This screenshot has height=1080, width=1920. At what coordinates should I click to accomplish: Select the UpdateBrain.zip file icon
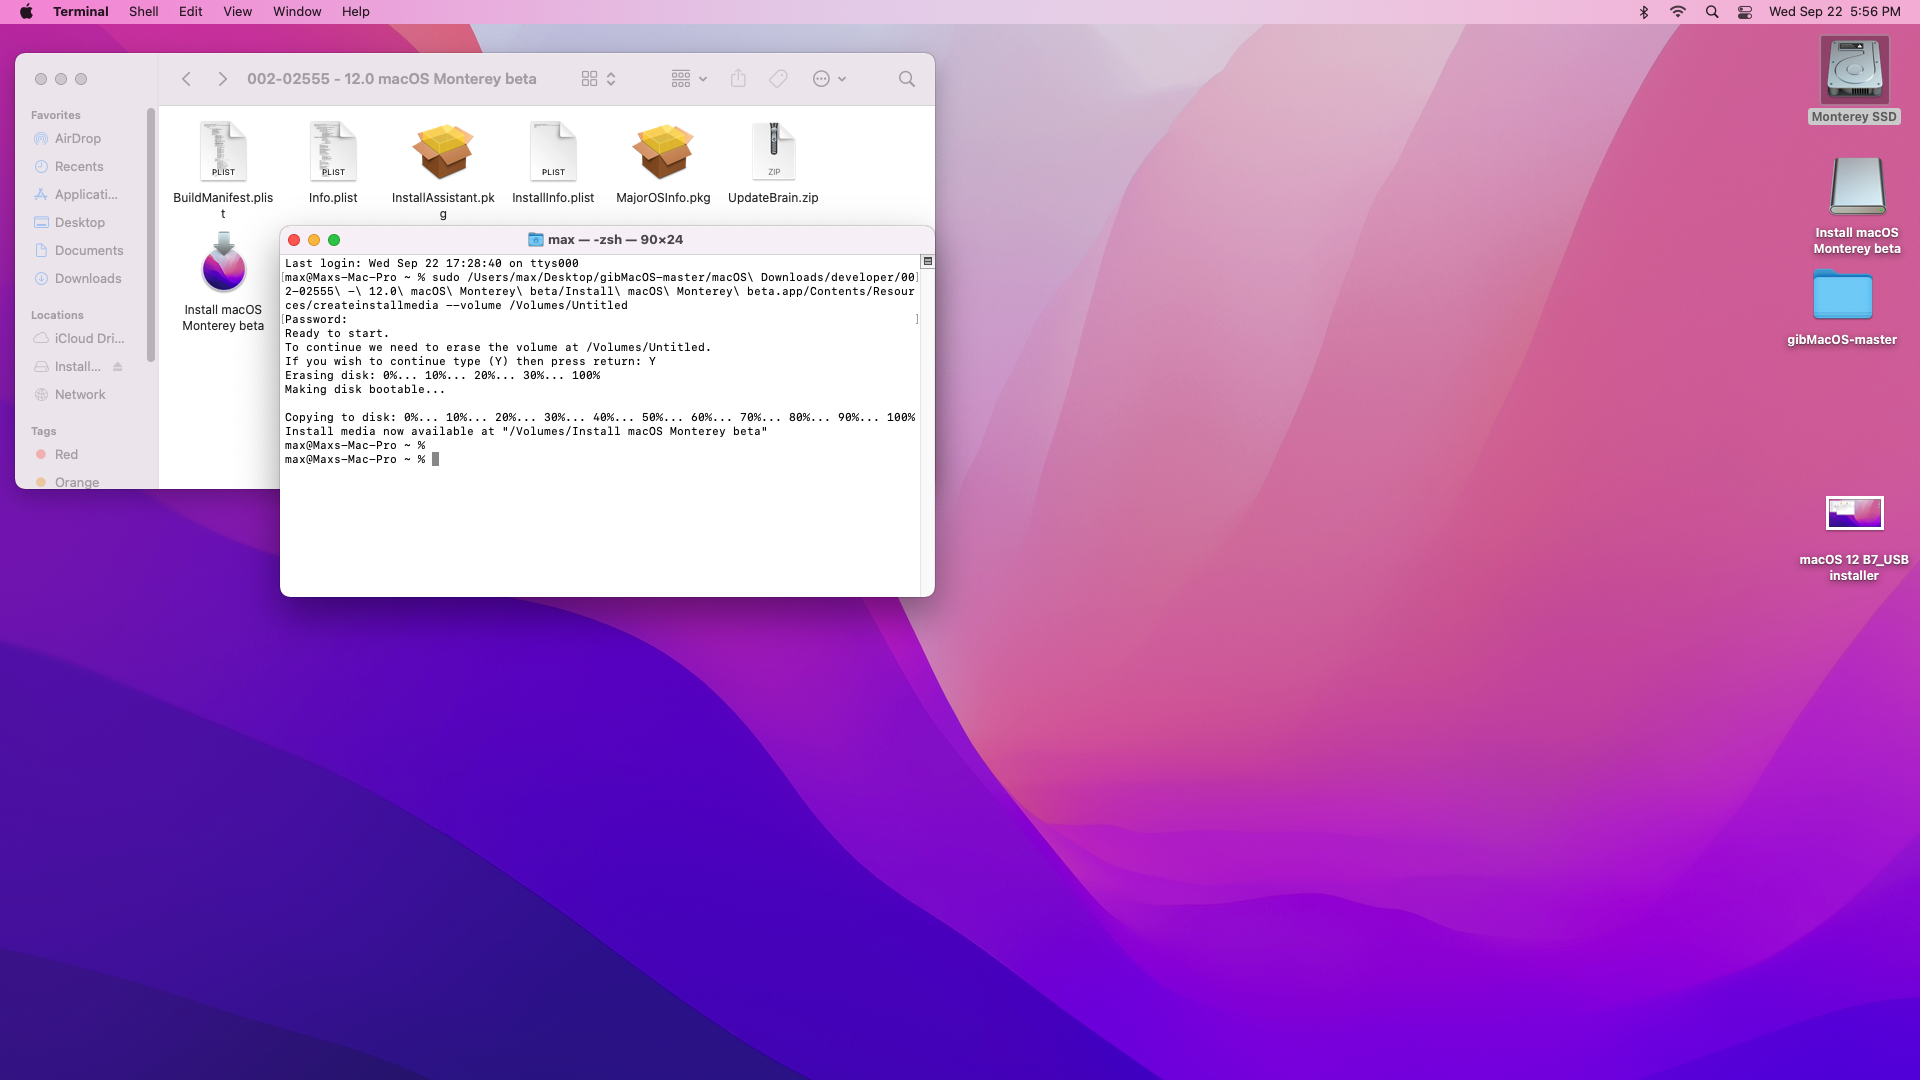[773, 153]
